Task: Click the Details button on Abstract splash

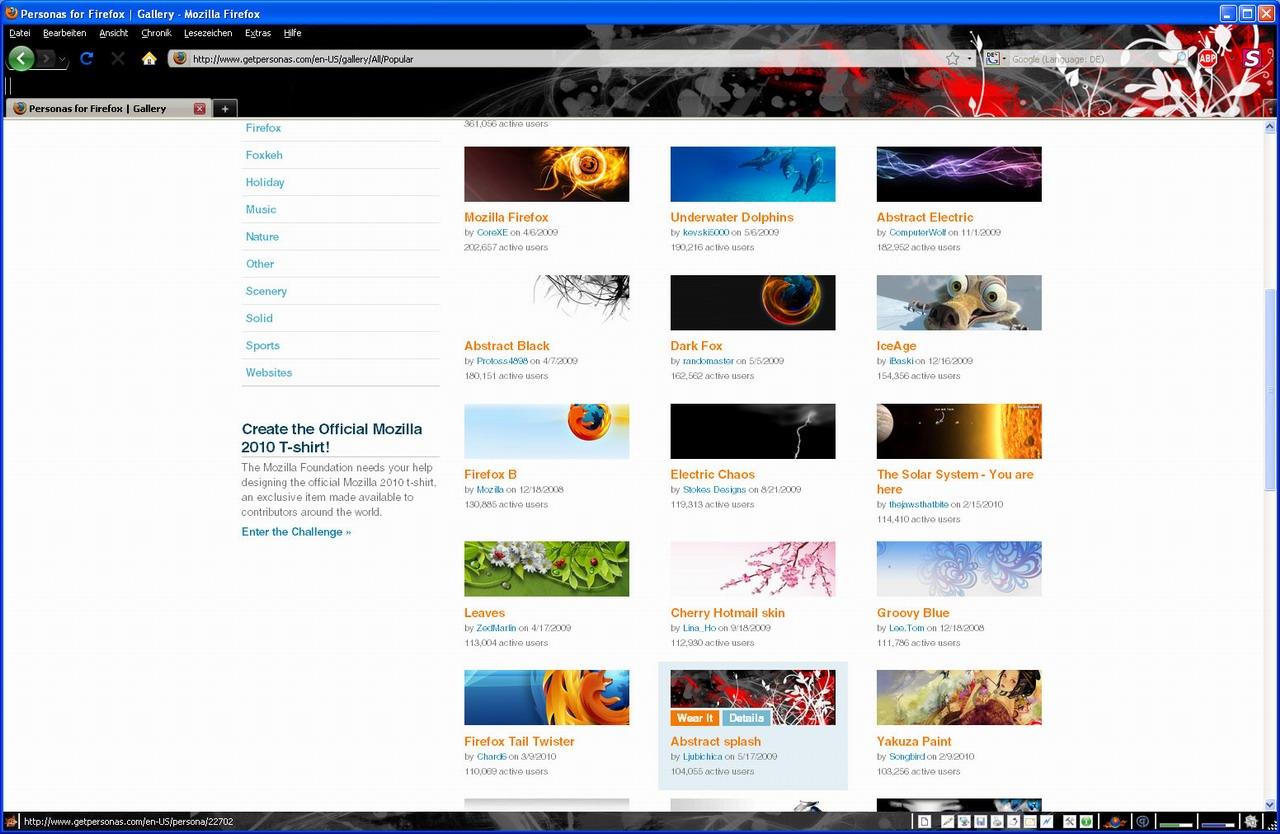Action: (746, 718)
